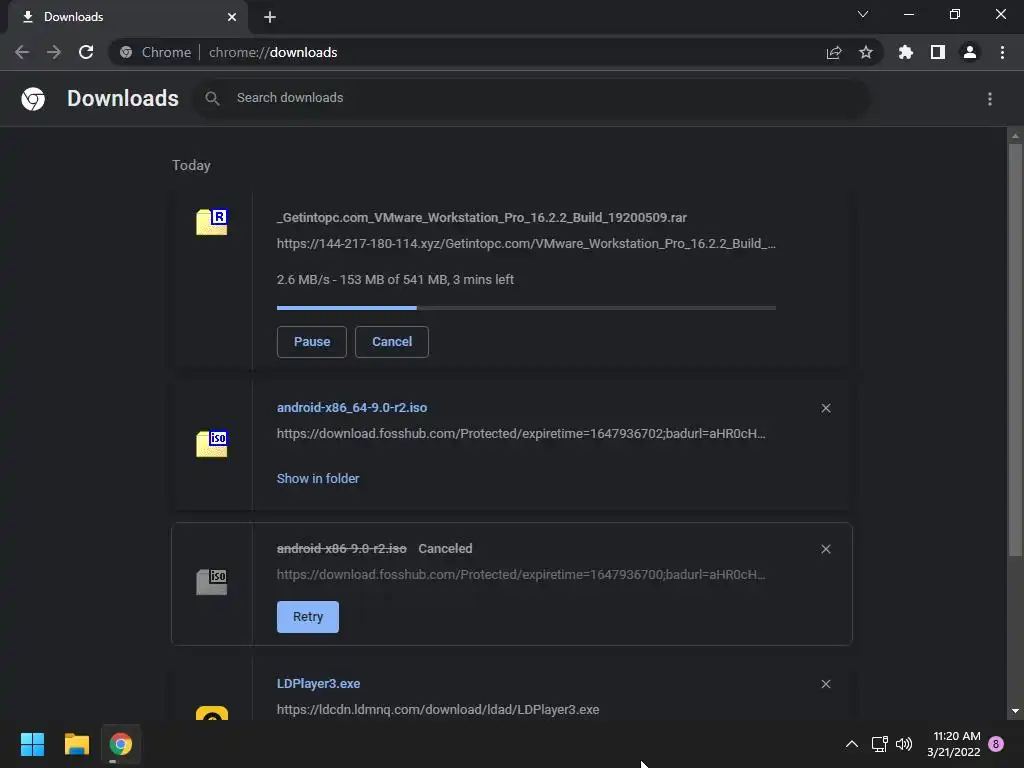The height and width of the screenshot is (768, 1024).
Task: Remove the canceled android-x86-9.0-r2.iso entry
Action: tap(826, 549)
